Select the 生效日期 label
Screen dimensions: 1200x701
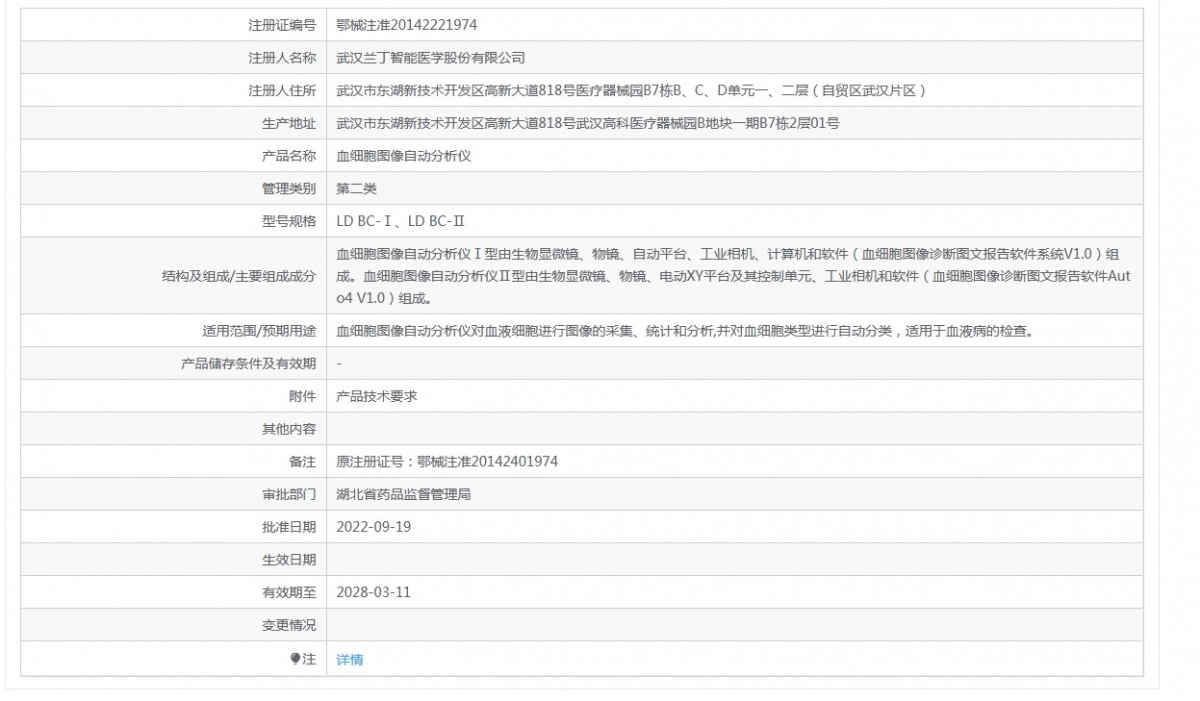pyautogui.click(x=289, y=560)
